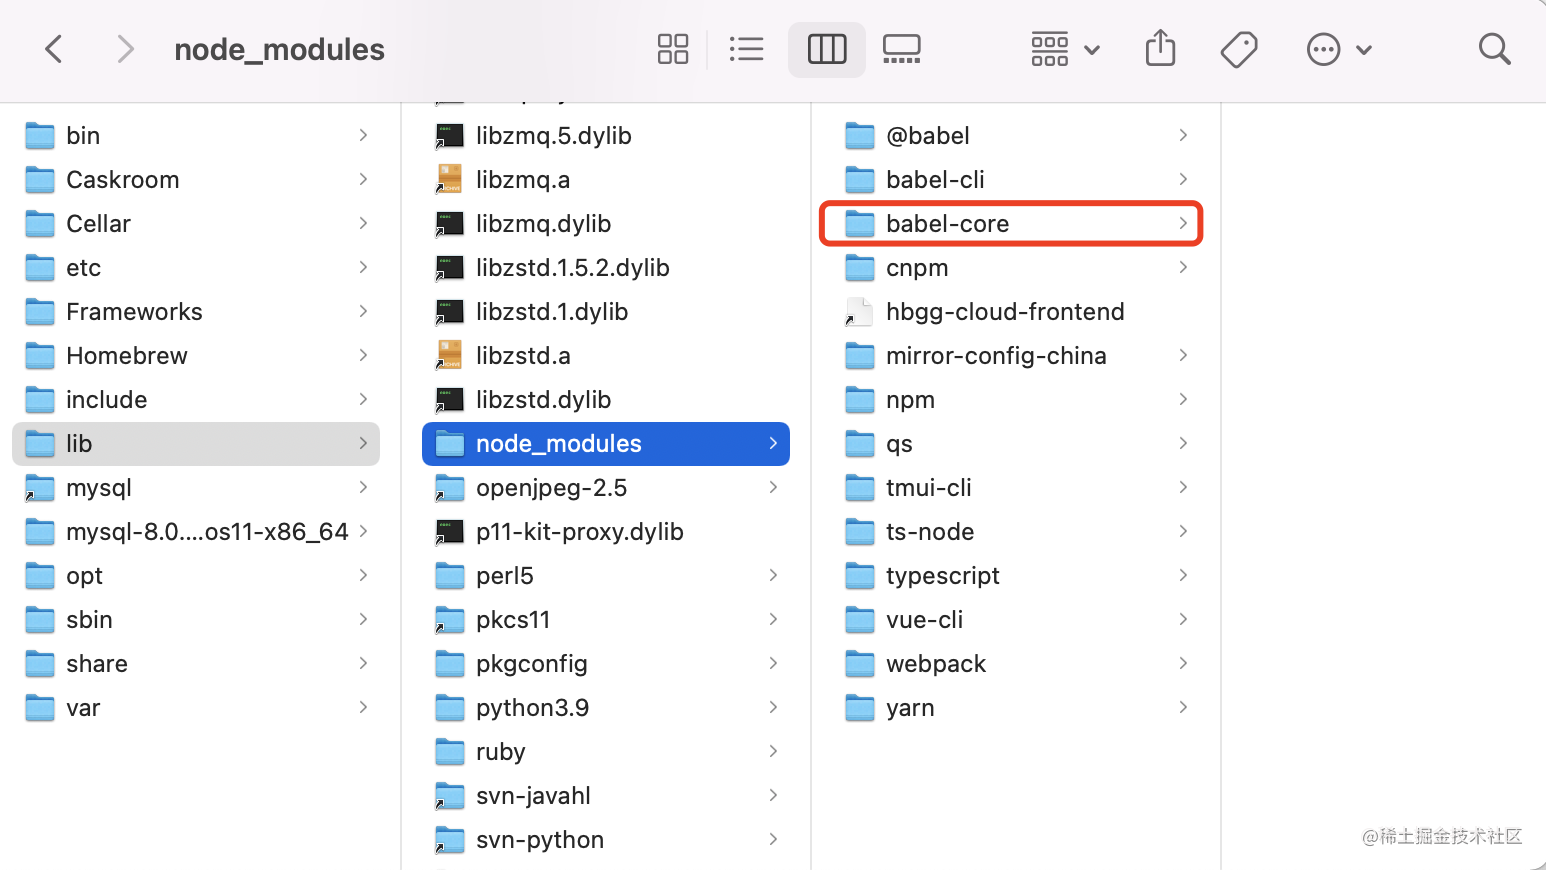Click the Share toolbar icon
The width and height of the screenshot is (1546, 870).
(x=1160, y=48)
